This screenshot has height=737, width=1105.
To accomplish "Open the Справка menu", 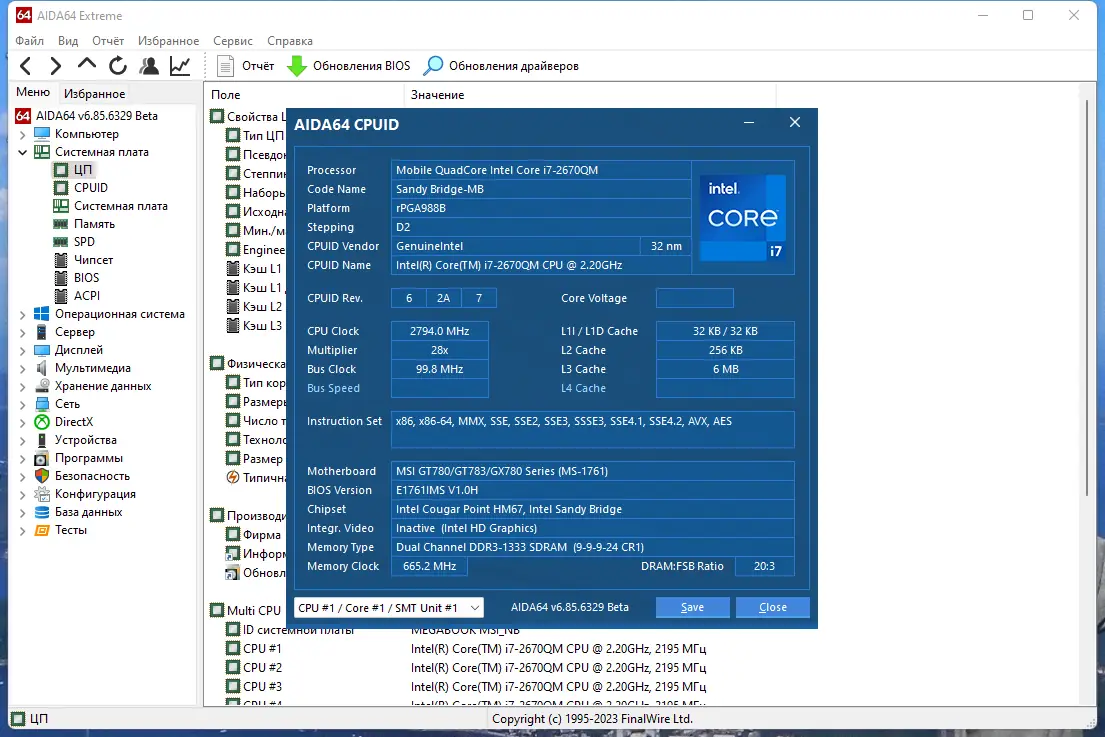I will (x=290, y=41).
